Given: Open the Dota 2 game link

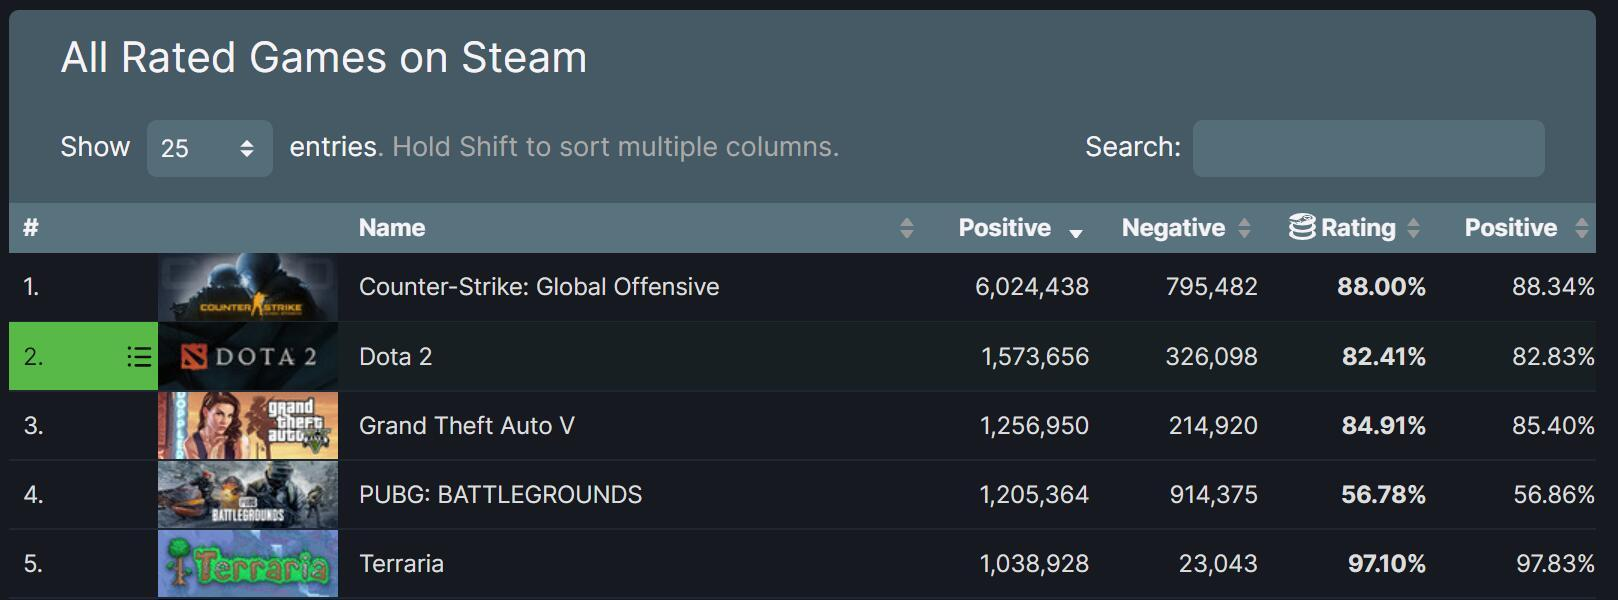Looking at the screenshot, I should click(395, 357).
